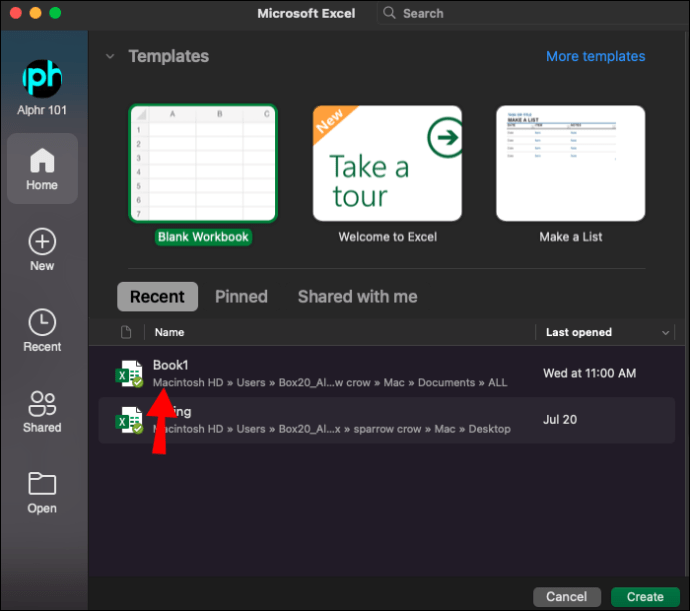Select the Welcome to Excel tour template

click(x=387, y=163)
